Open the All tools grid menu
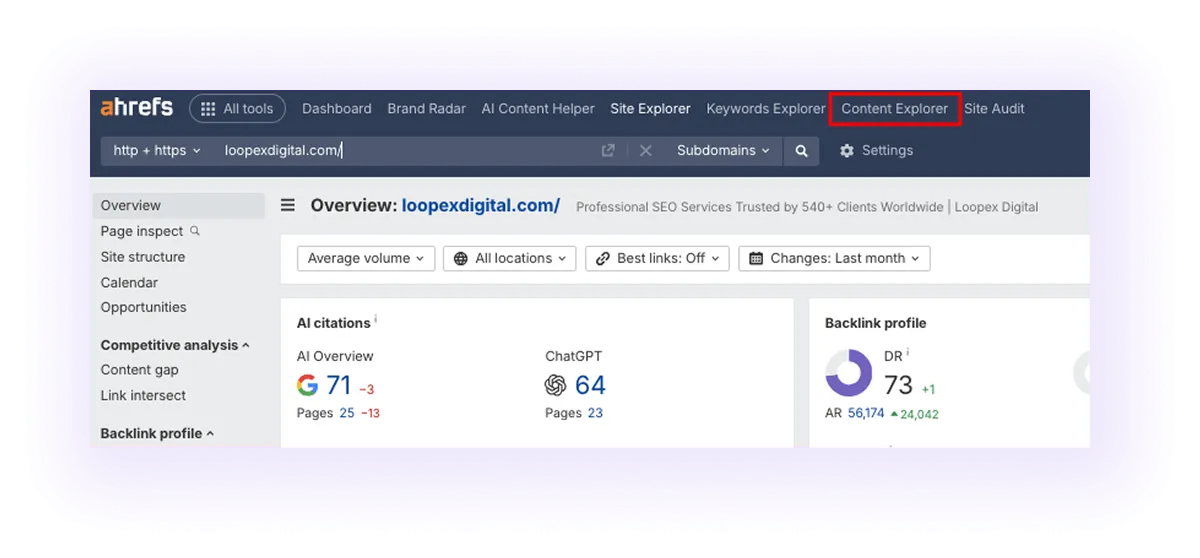This screenshot has height=558, width=1200. tap(237, 109)
